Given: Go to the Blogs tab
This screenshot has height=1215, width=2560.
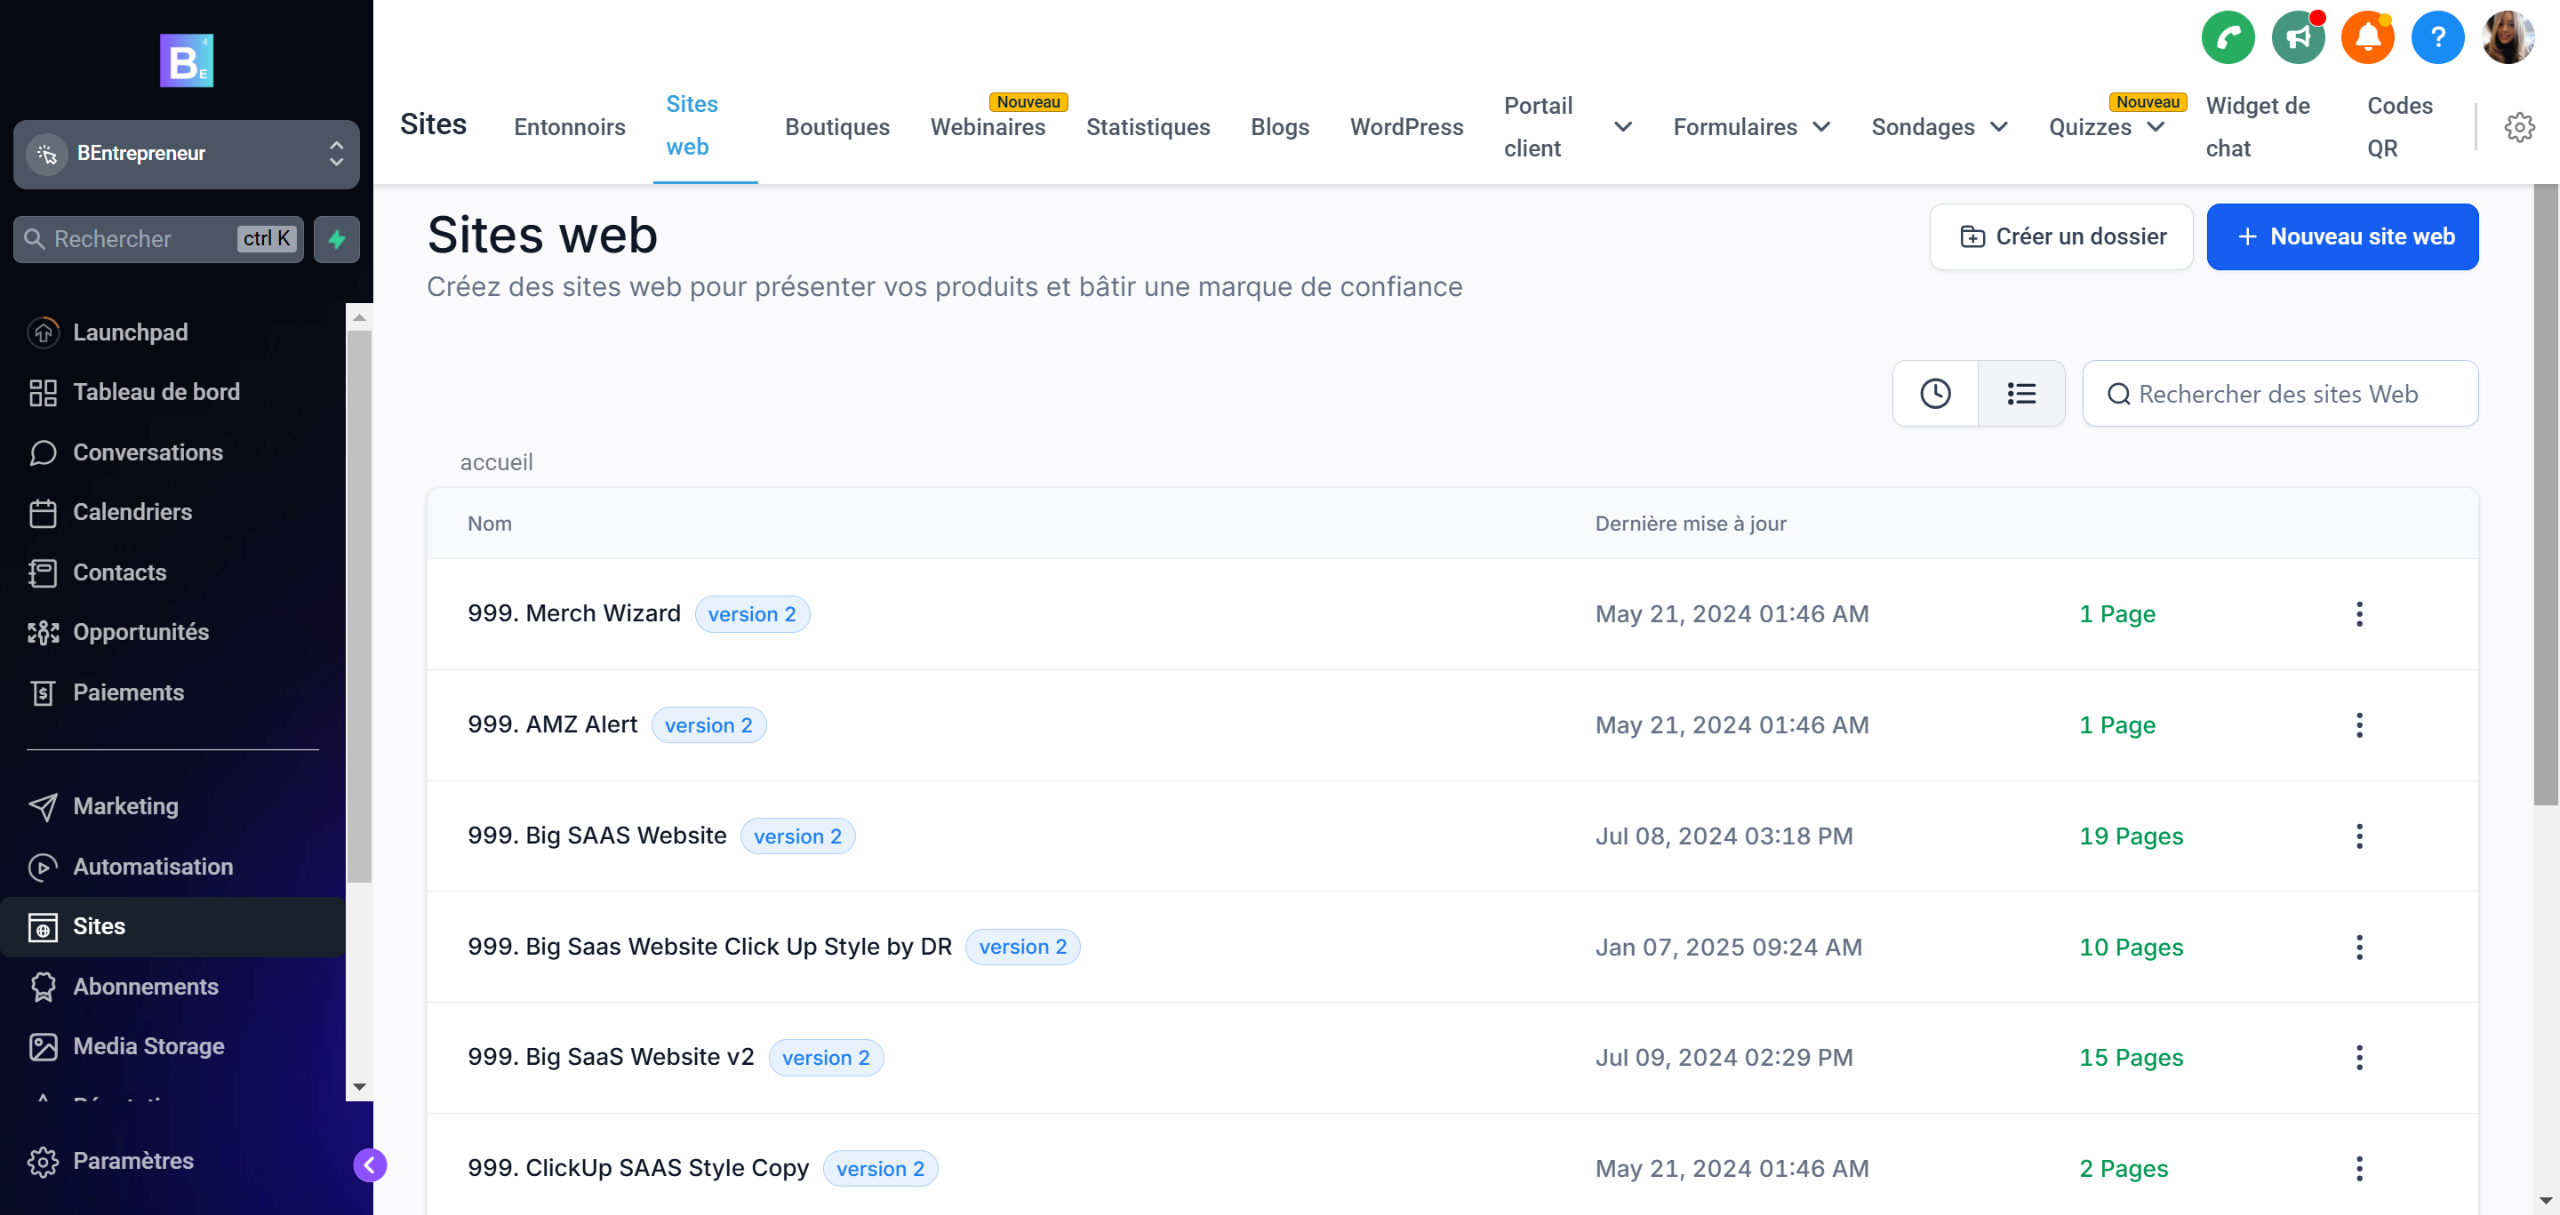Looking at the screenshot, I should [x=1279, y=127].
